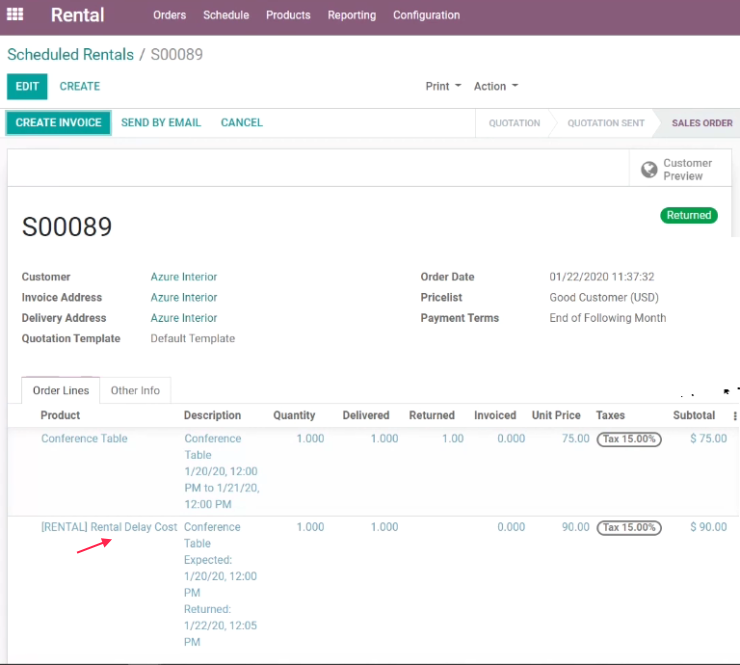Expand the Action dropdown
Screen dimensions: 740x665
496,86
